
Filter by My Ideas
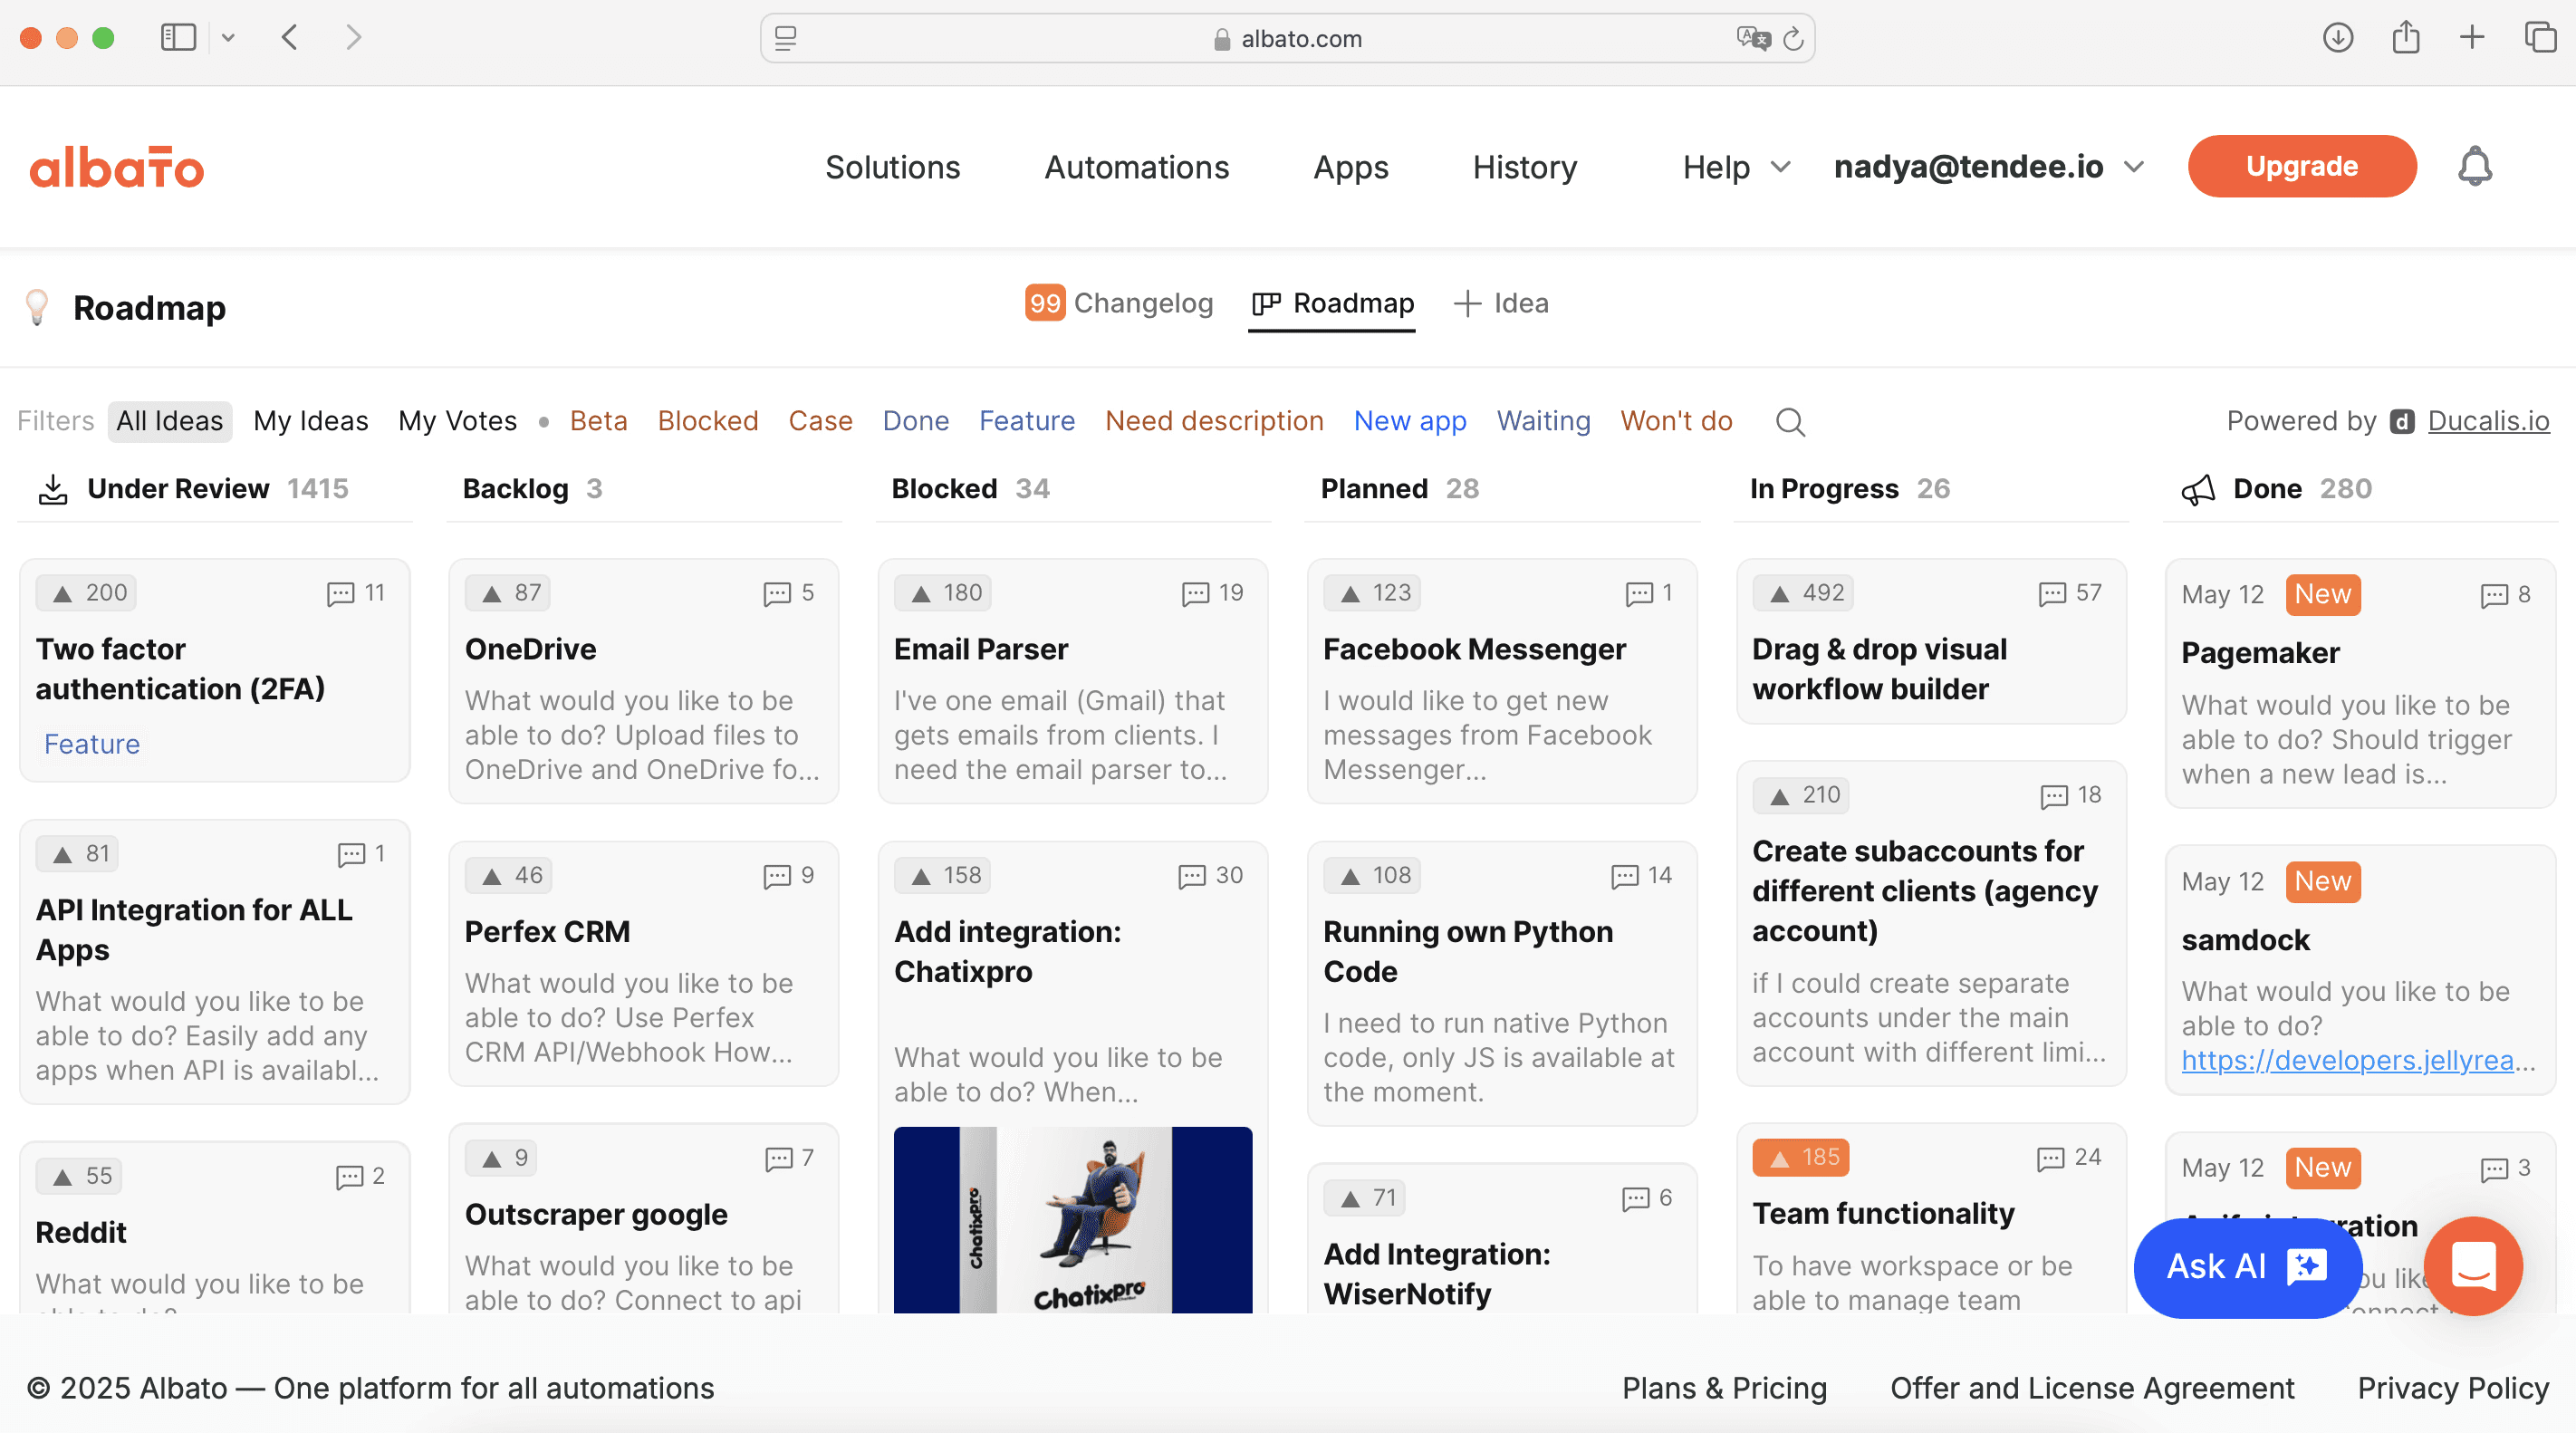coord(311,421)
